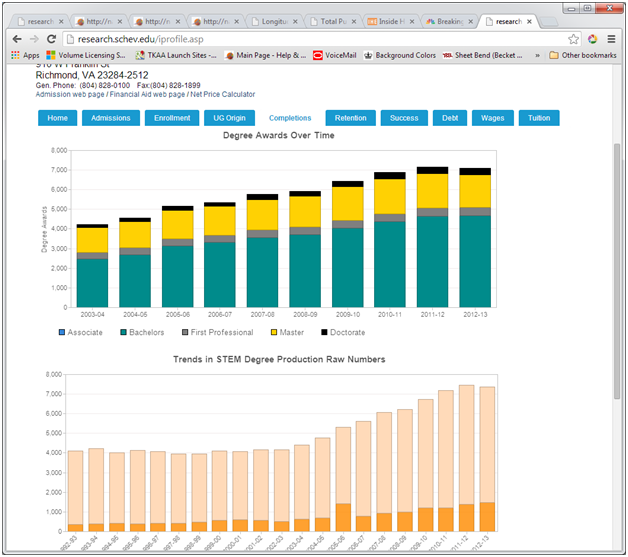Viewport: 628px width, 557px height.
Task: Switch to the Inside H browser tab
Action: tap(390, 20)
